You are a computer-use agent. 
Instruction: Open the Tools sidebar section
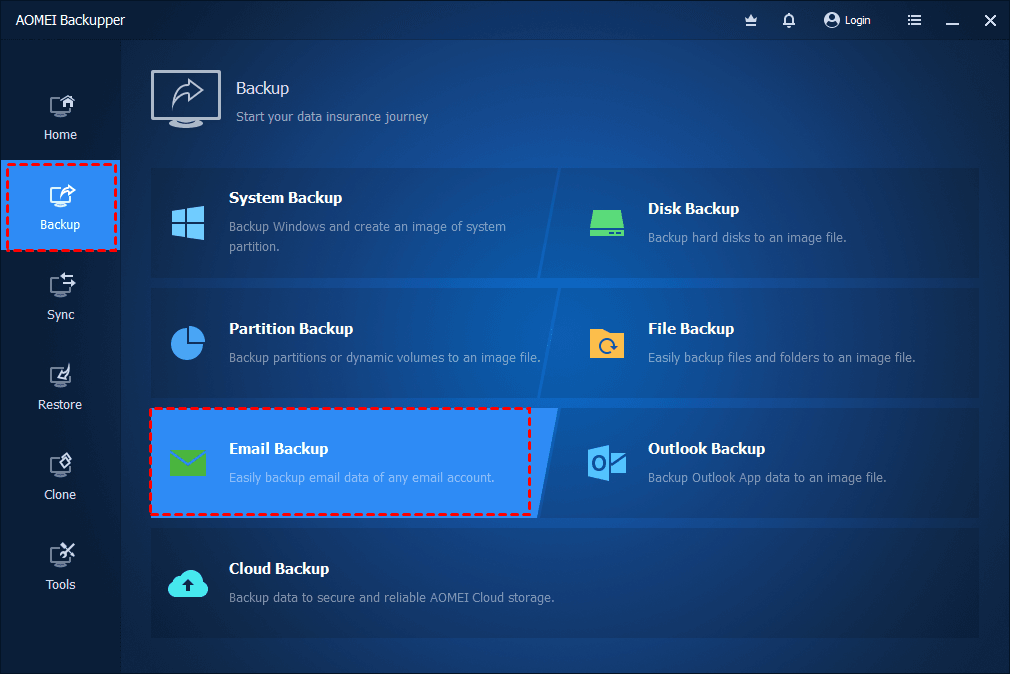click(60, 567)
